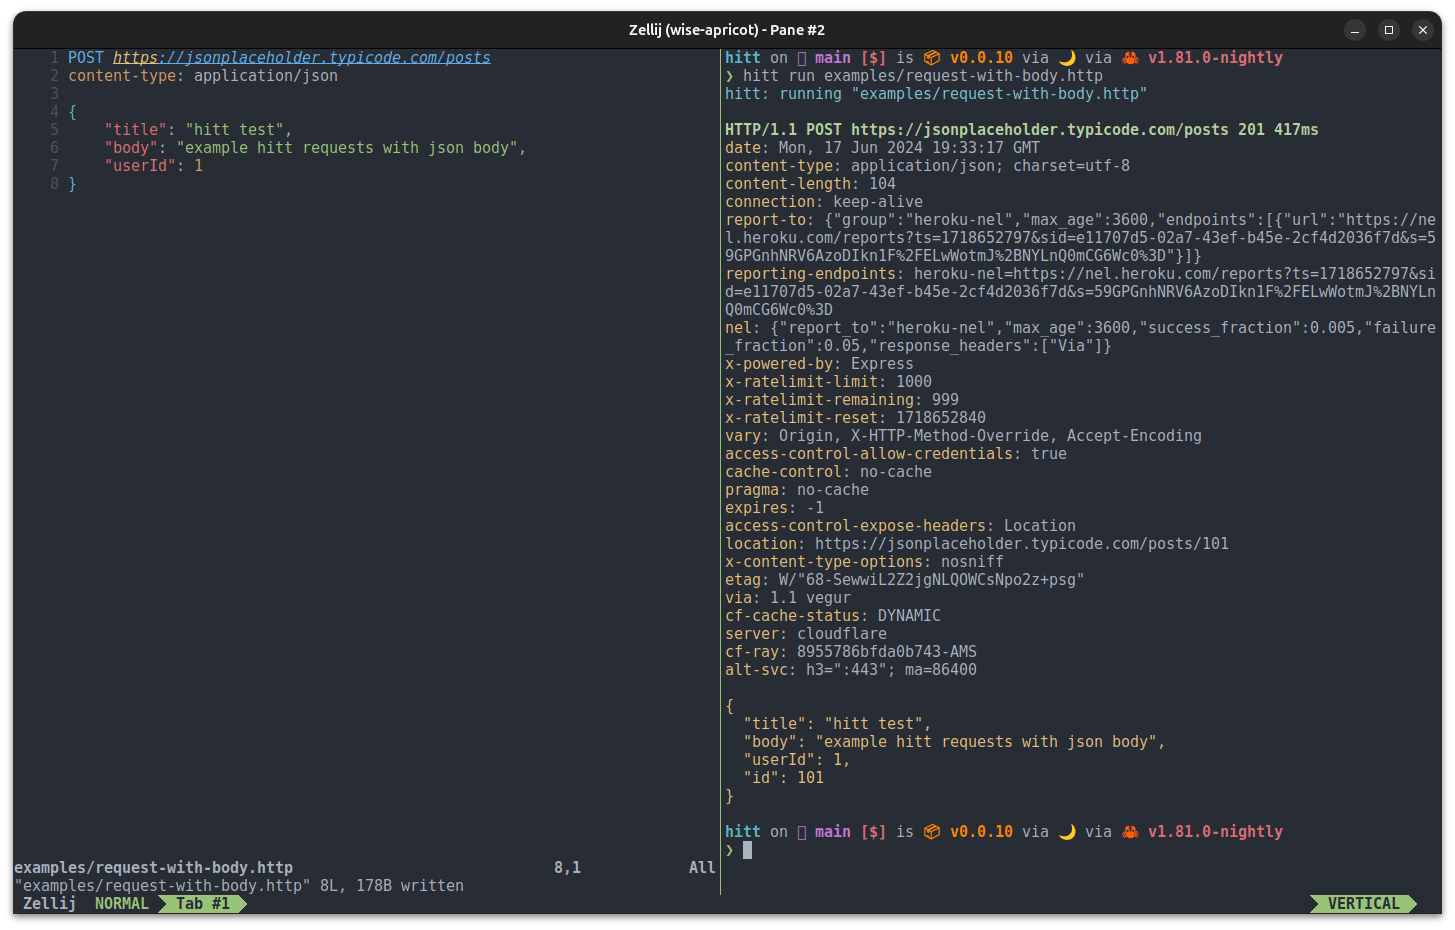
Task: Click the 'pragma: no-cache' header
Action: point(797,490)
